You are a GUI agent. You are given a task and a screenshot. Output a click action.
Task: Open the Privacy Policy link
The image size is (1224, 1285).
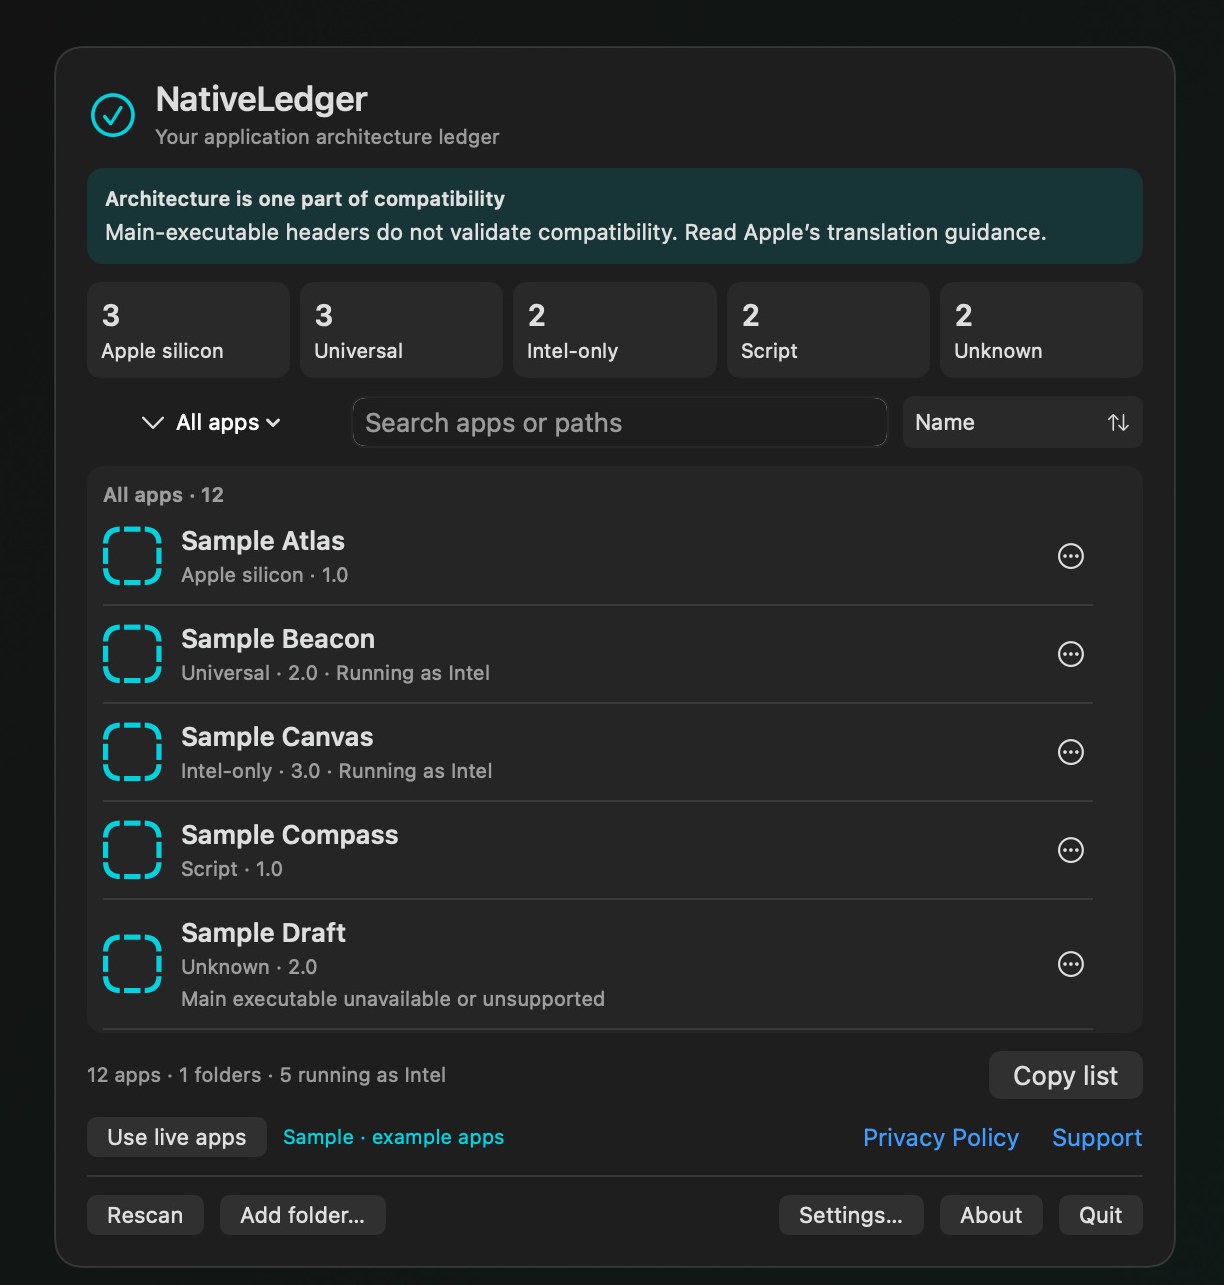point(941,1138)
